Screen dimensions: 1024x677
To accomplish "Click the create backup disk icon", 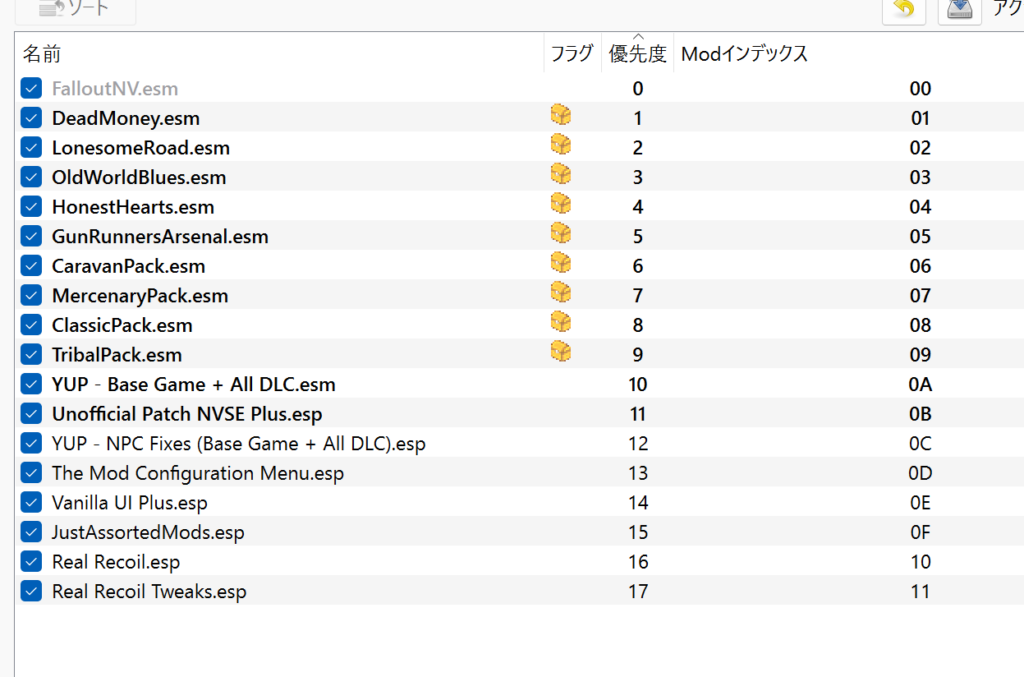I will click(960, 10).
